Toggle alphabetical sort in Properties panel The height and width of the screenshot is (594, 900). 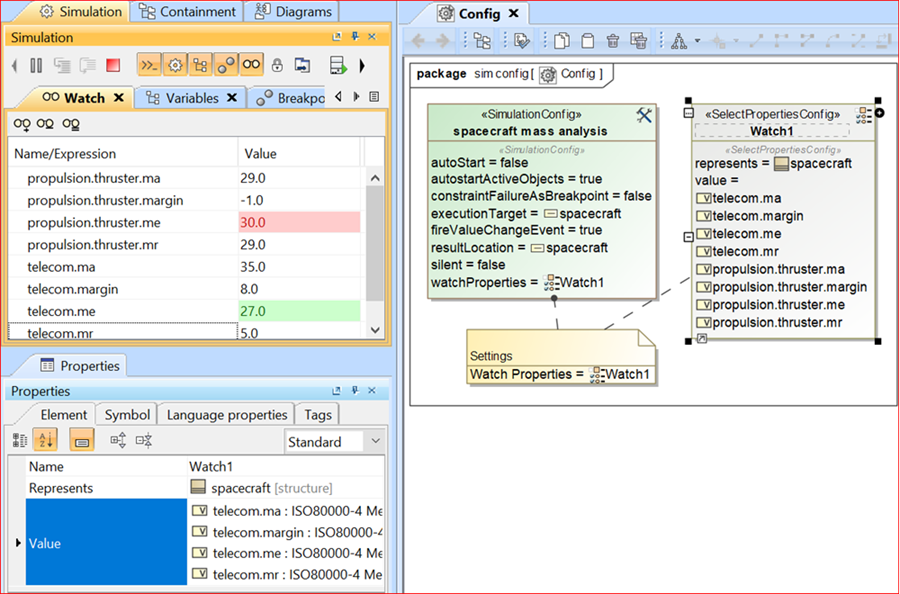click(45, 441)
